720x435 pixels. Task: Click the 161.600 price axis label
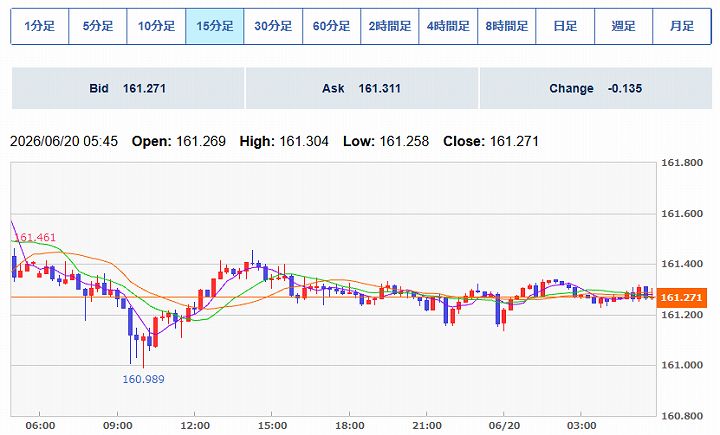point(682,214)
